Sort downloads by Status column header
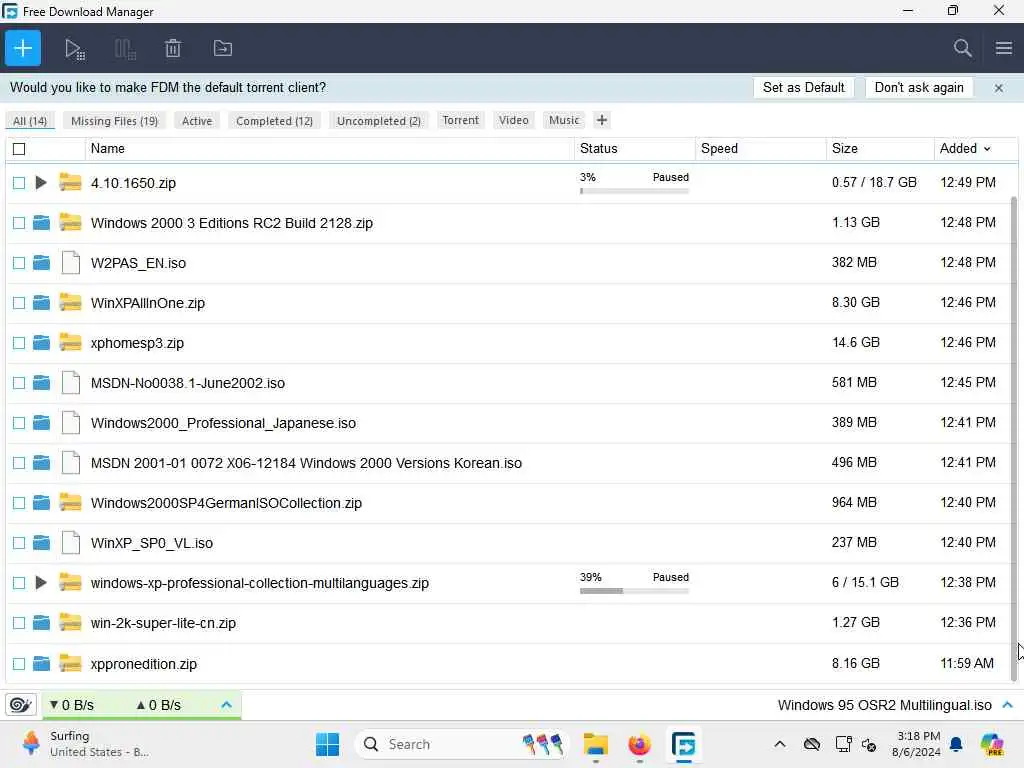The height and width of the screenshot is (768, 1024). 634,149
